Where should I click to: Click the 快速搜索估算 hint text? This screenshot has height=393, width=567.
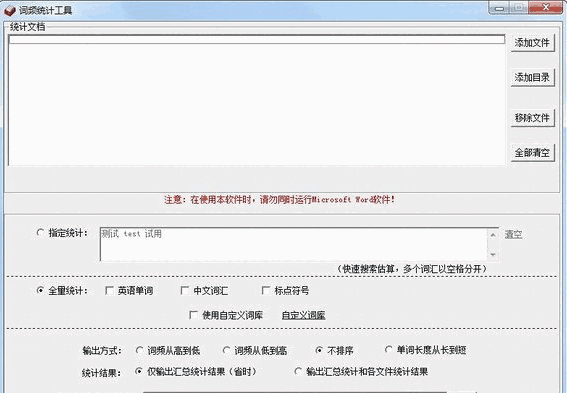pos(412,269)
